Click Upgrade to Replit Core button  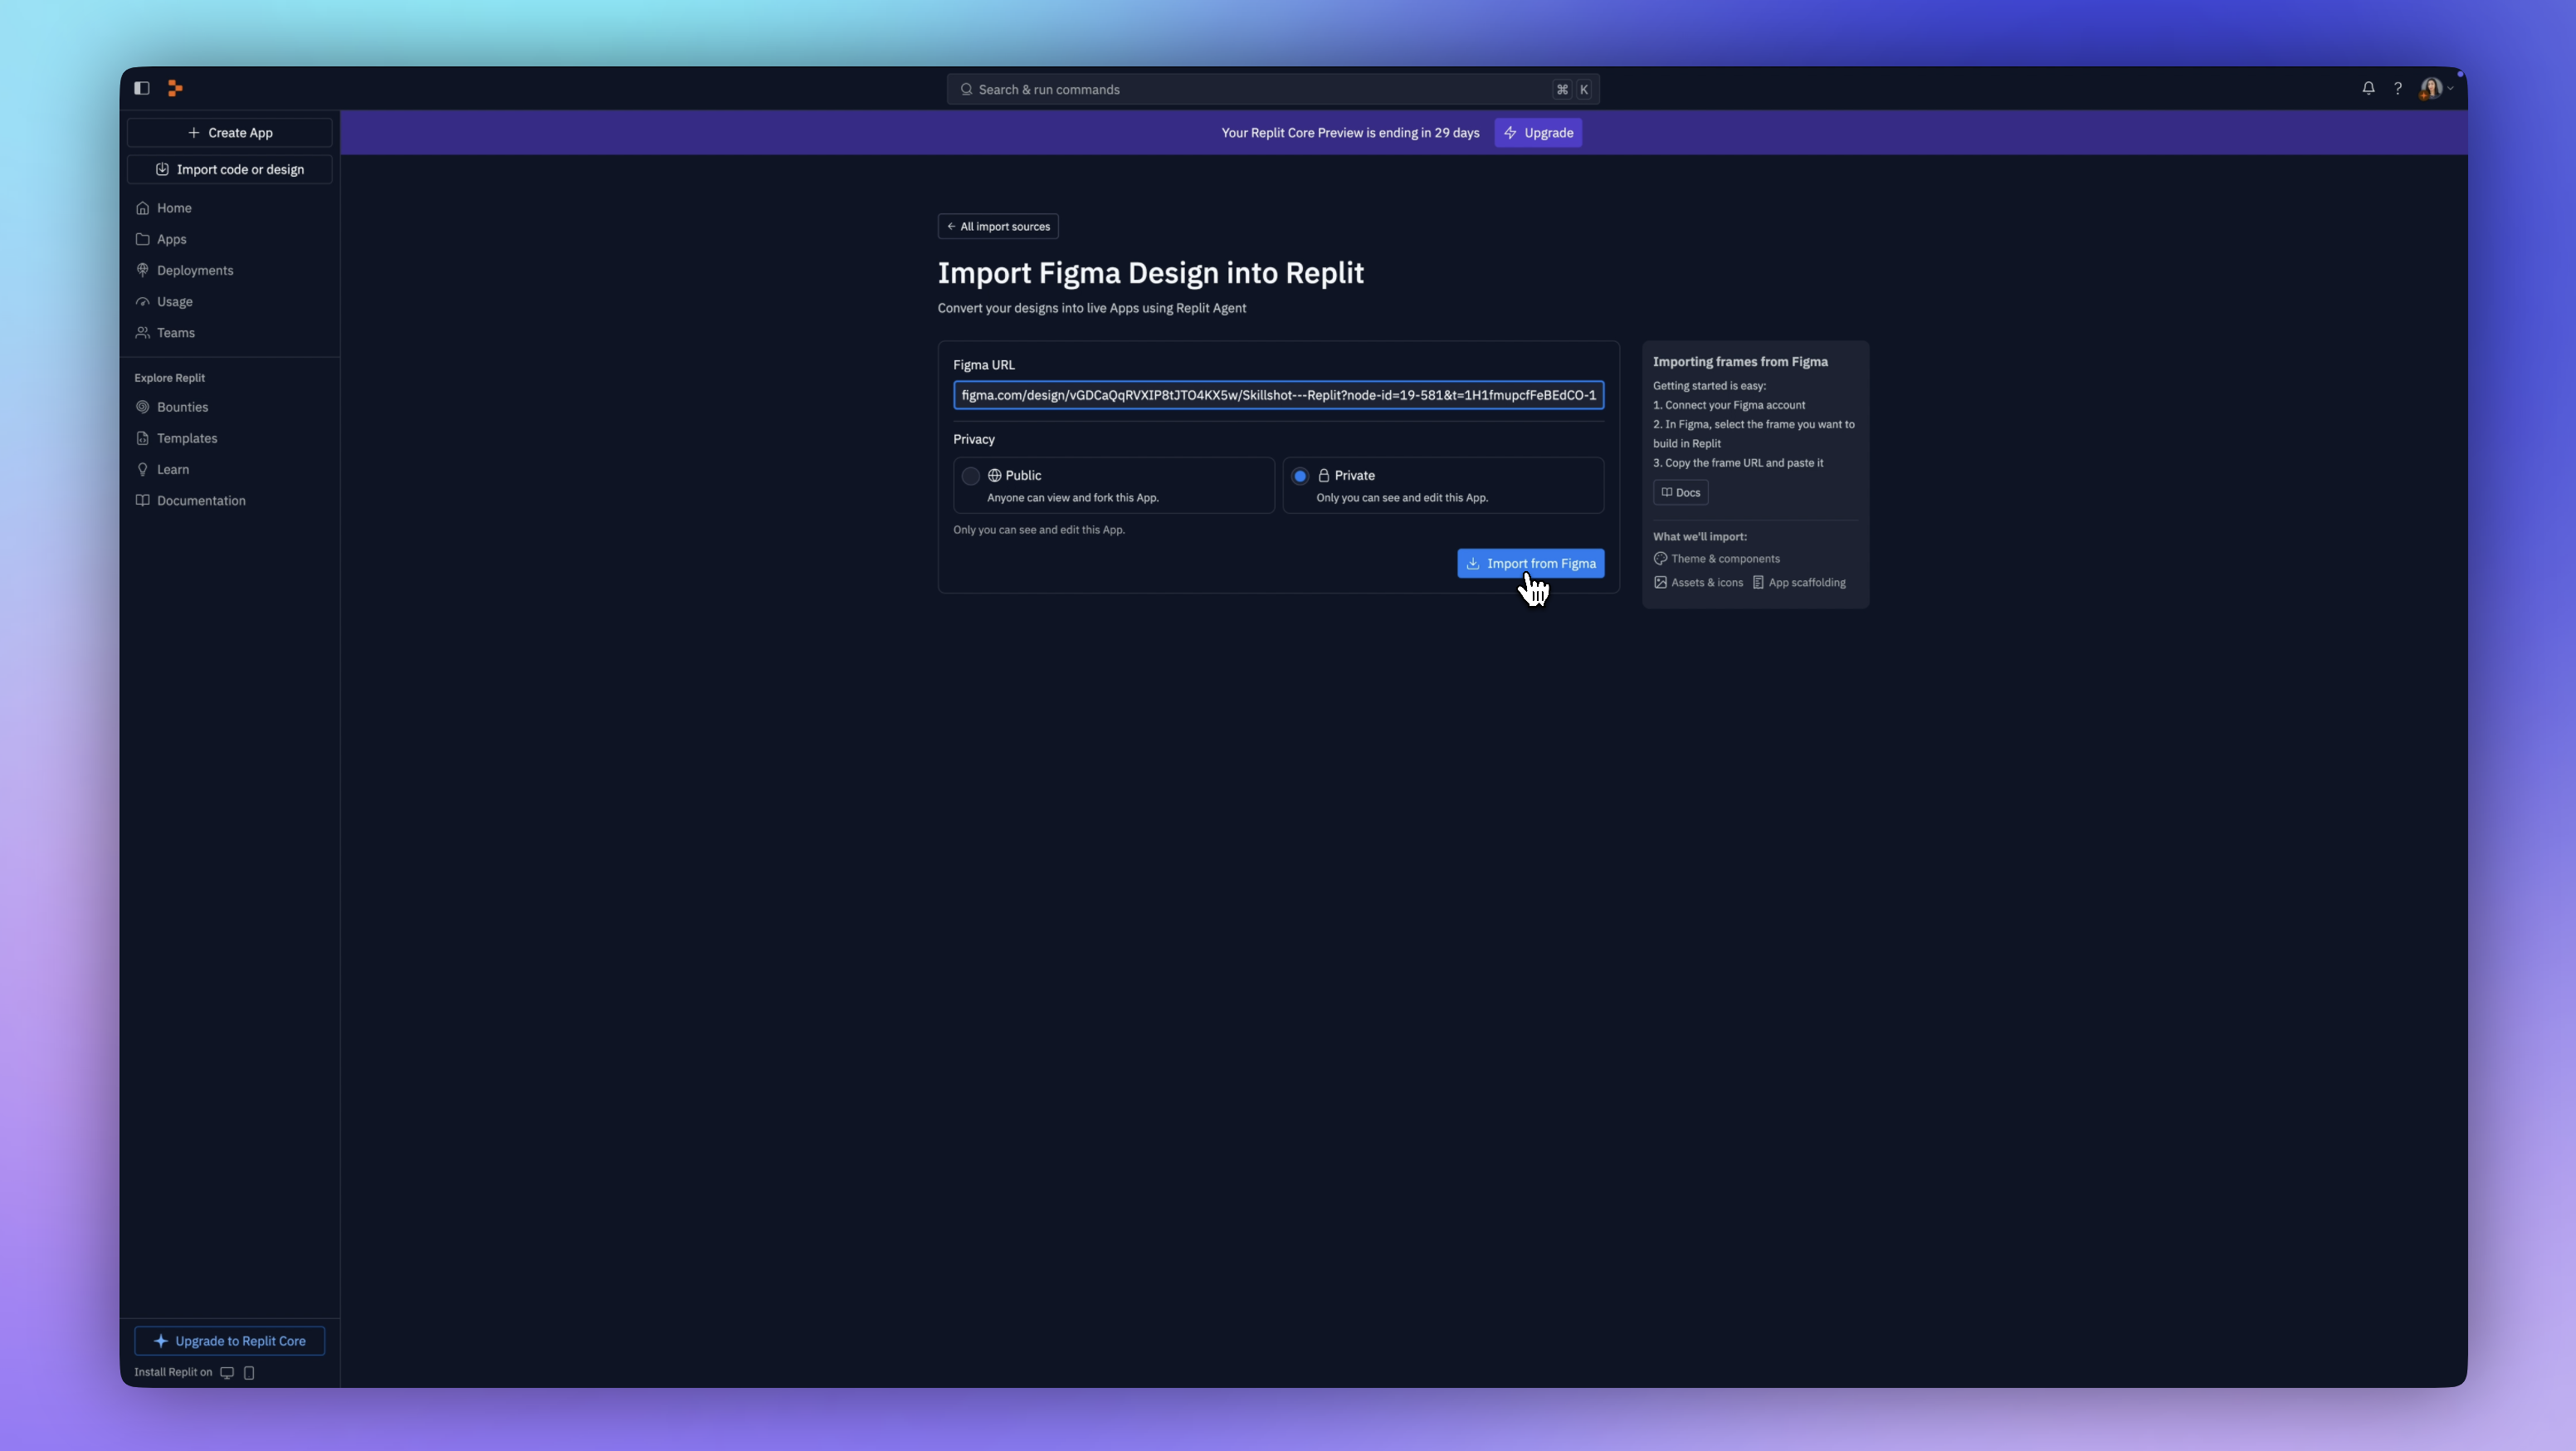tap(229, 1340)
